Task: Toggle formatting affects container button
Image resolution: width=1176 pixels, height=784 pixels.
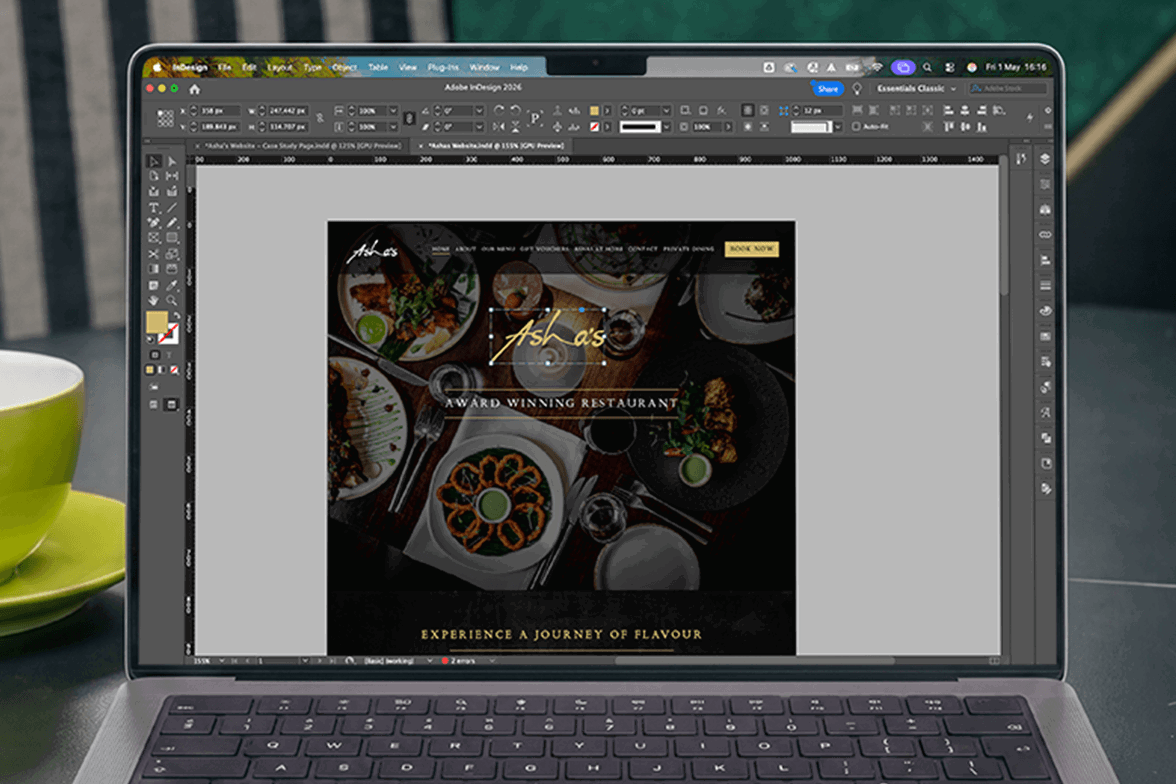Action: pos(154,355)
